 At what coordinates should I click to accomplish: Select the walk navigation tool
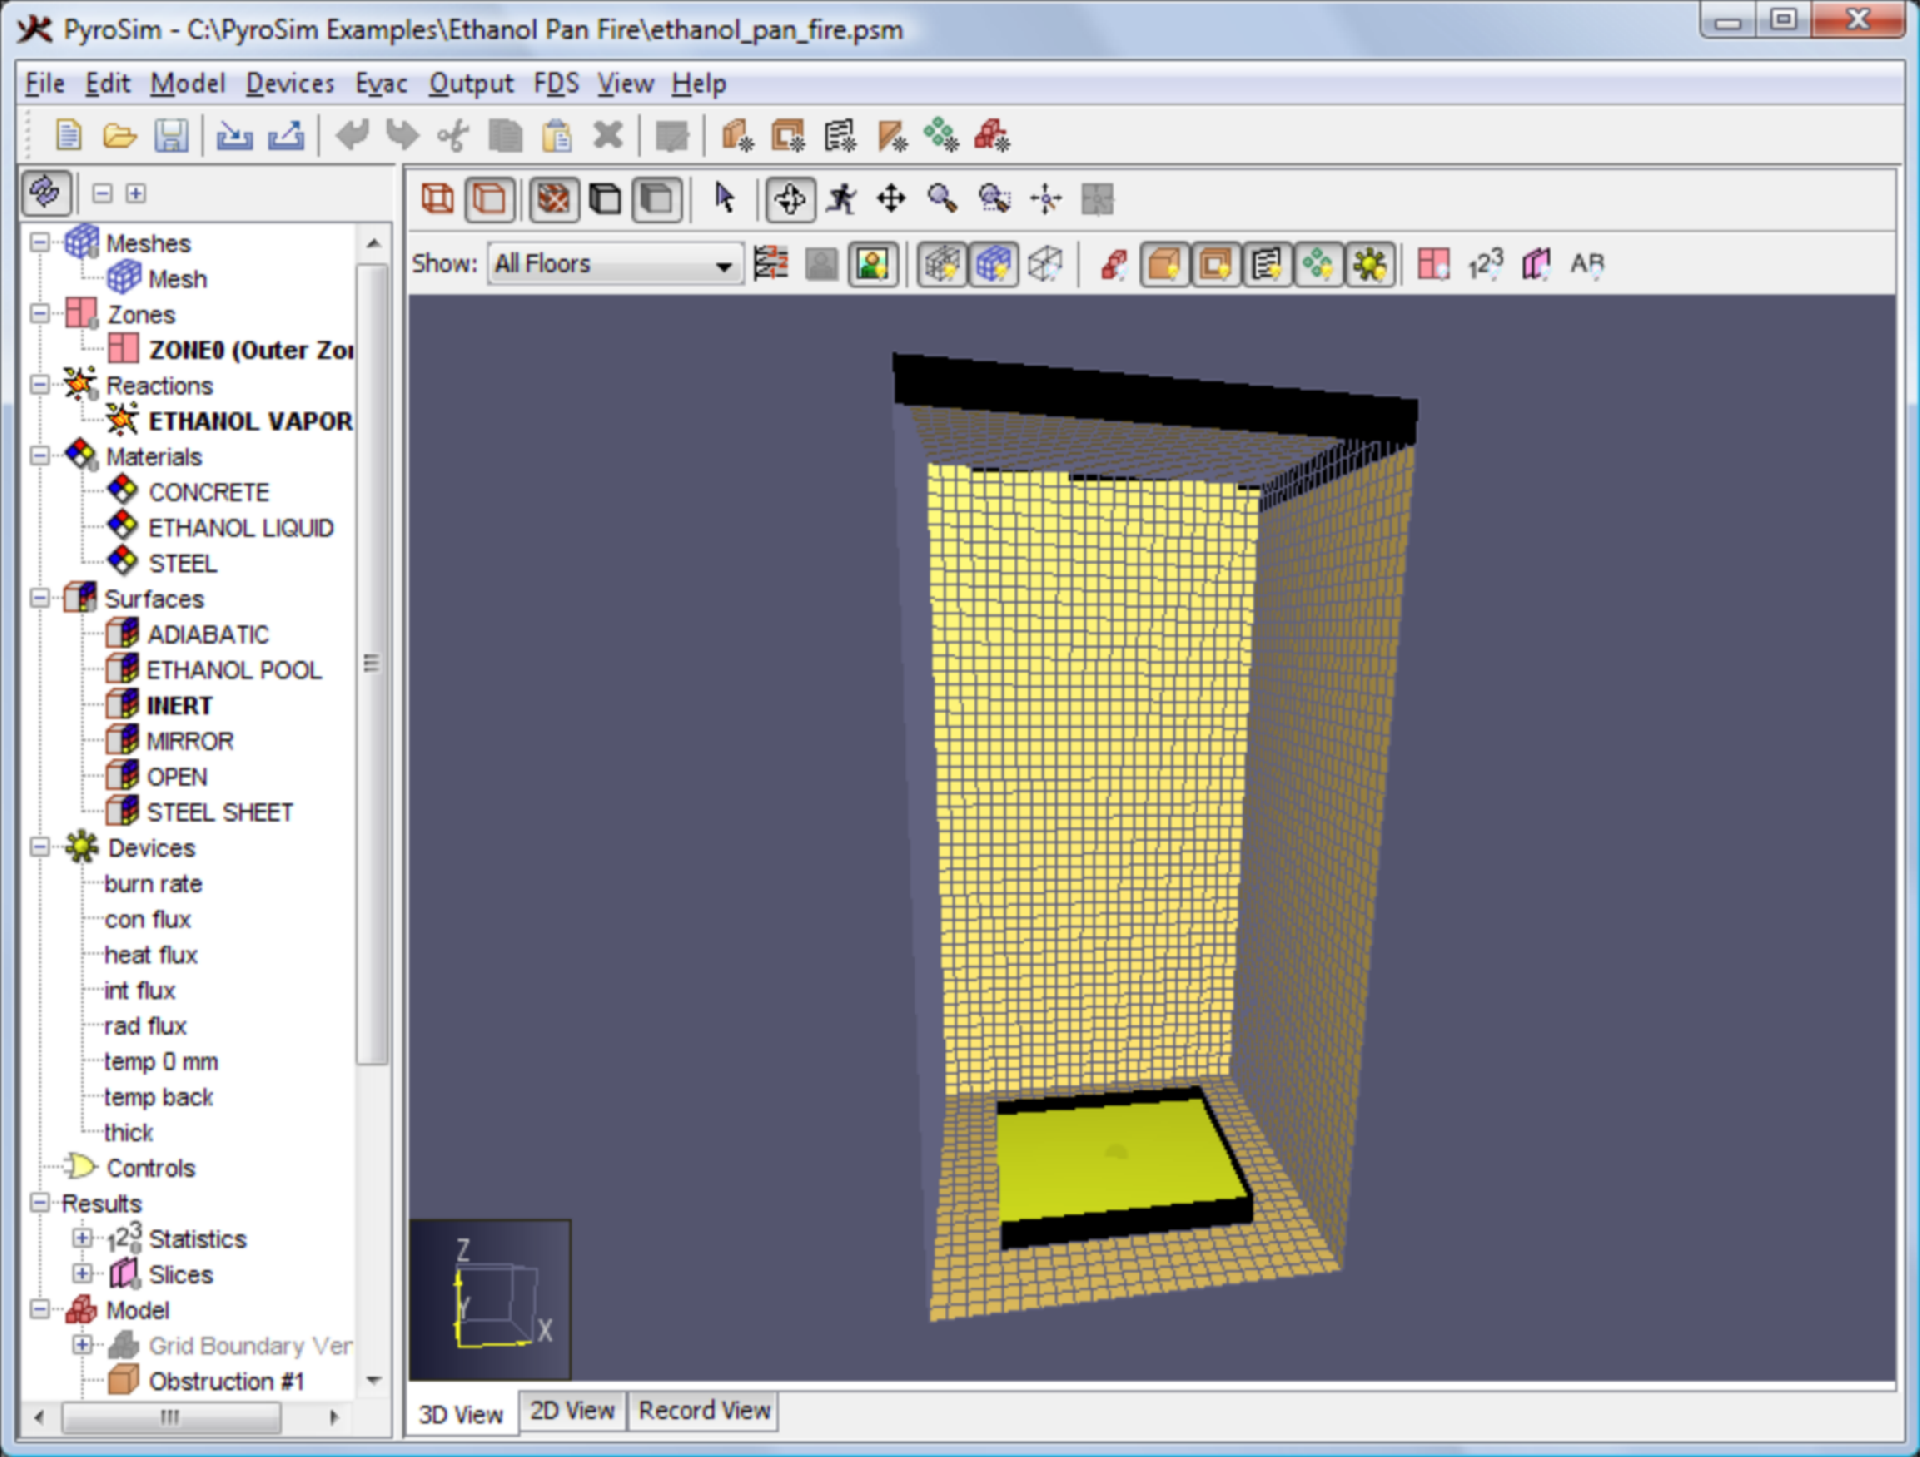[x=841, y=199]
